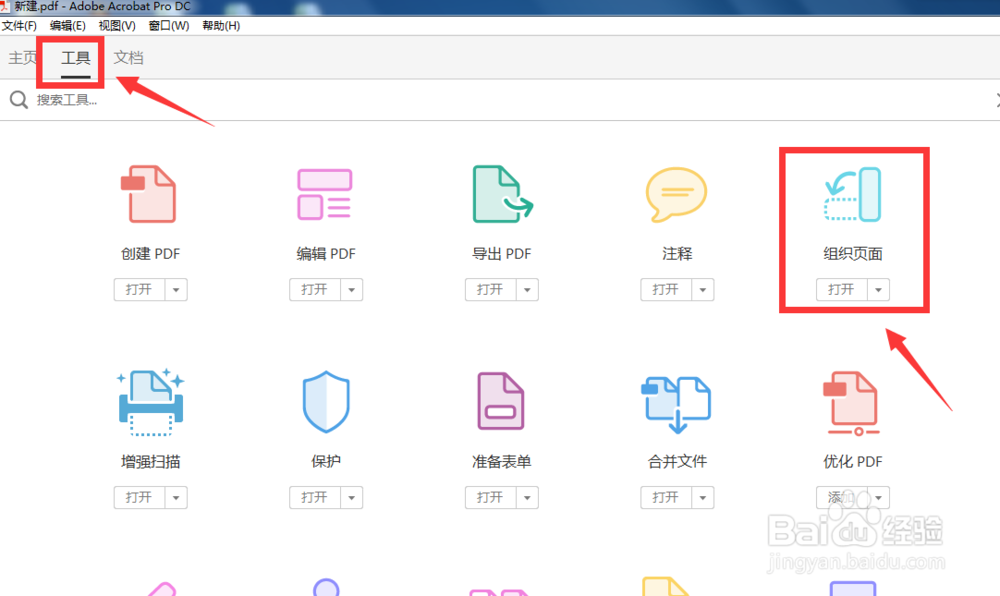Click 添加 button under 优化 PDF

[841, 497]
